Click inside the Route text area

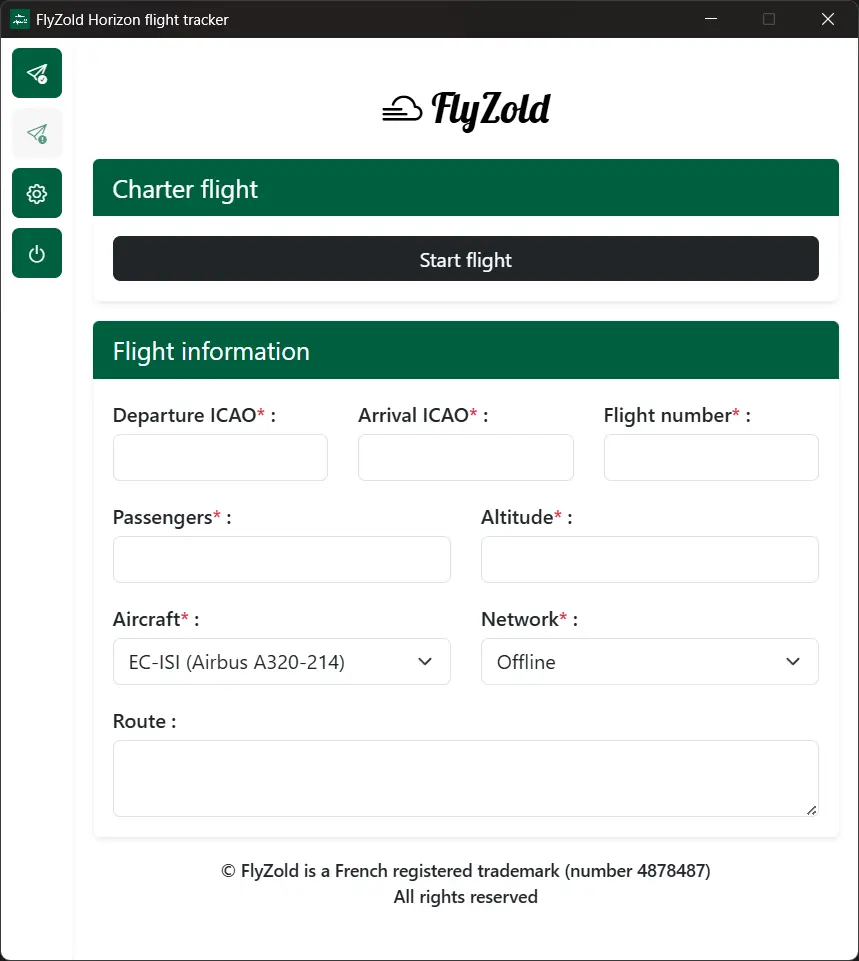pyautogui.click(x=465, y=777)
